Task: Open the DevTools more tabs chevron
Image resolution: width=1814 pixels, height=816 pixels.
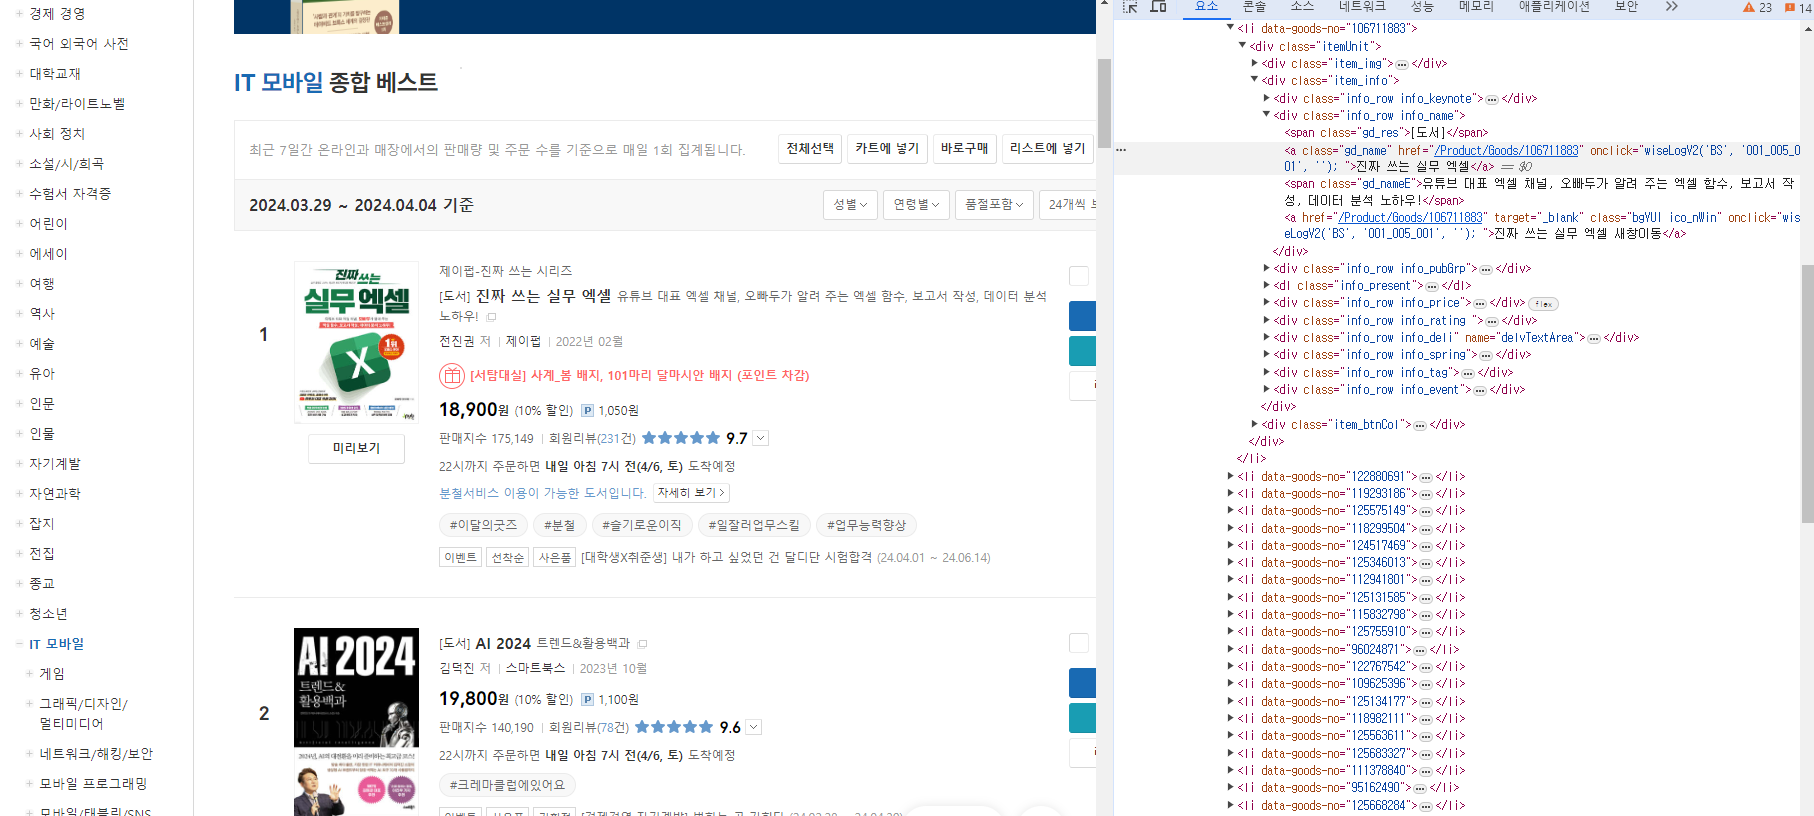Action: click(1671, 7)
